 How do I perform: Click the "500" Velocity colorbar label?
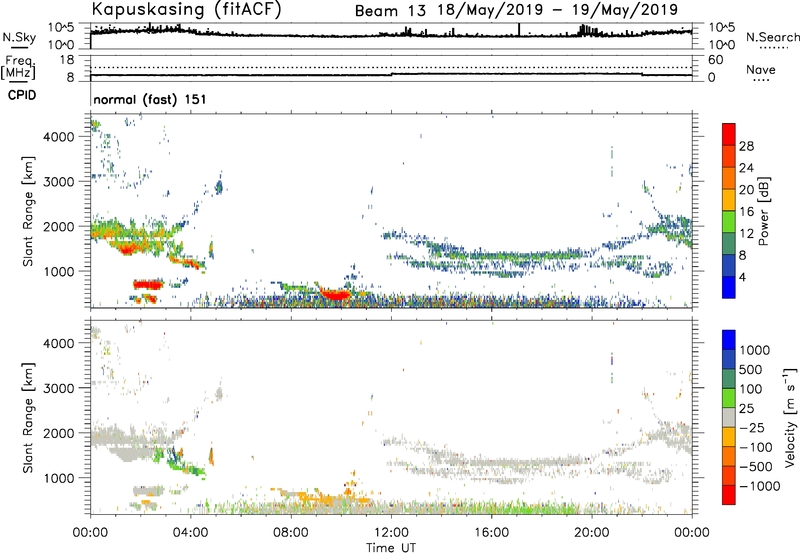click(x=751, y=370)
